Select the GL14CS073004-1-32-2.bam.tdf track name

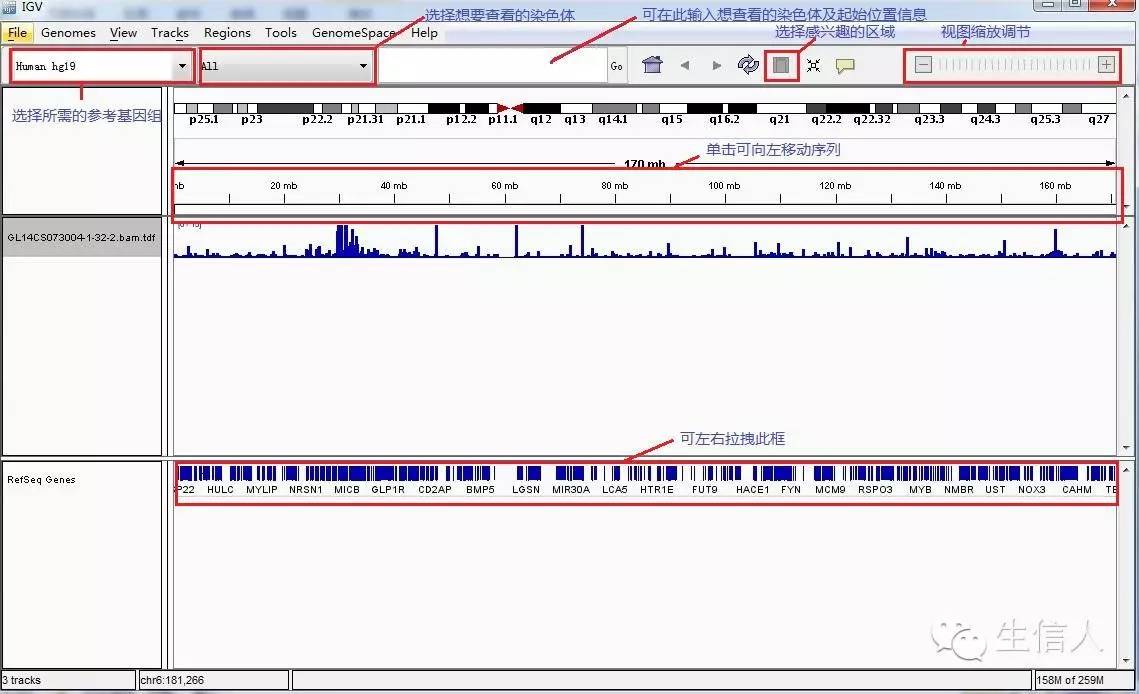pos(81,238)
